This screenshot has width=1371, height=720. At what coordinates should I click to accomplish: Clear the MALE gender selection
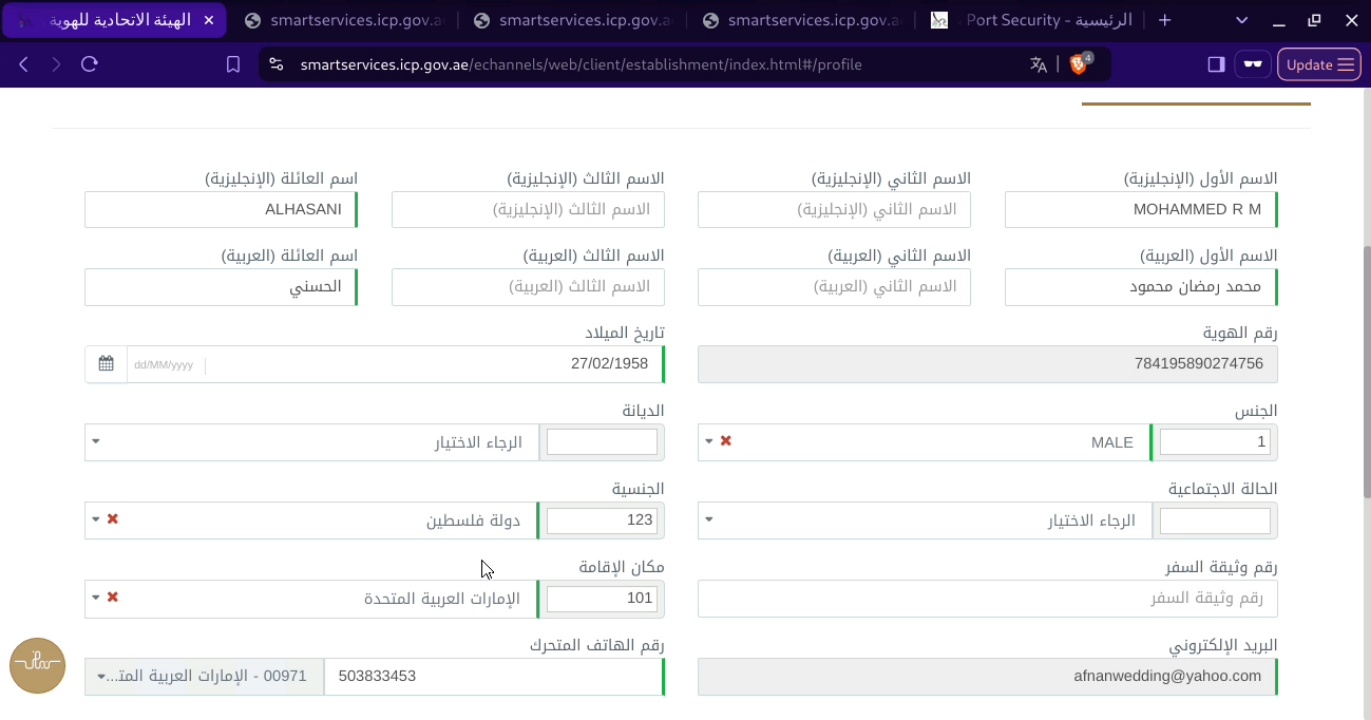click(726, 441)
